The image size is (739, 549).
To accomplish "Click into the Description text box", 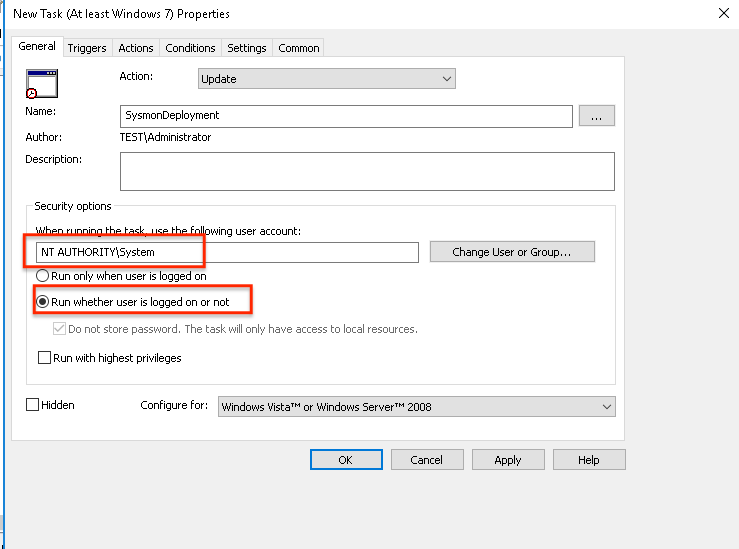I will (366, 171).
